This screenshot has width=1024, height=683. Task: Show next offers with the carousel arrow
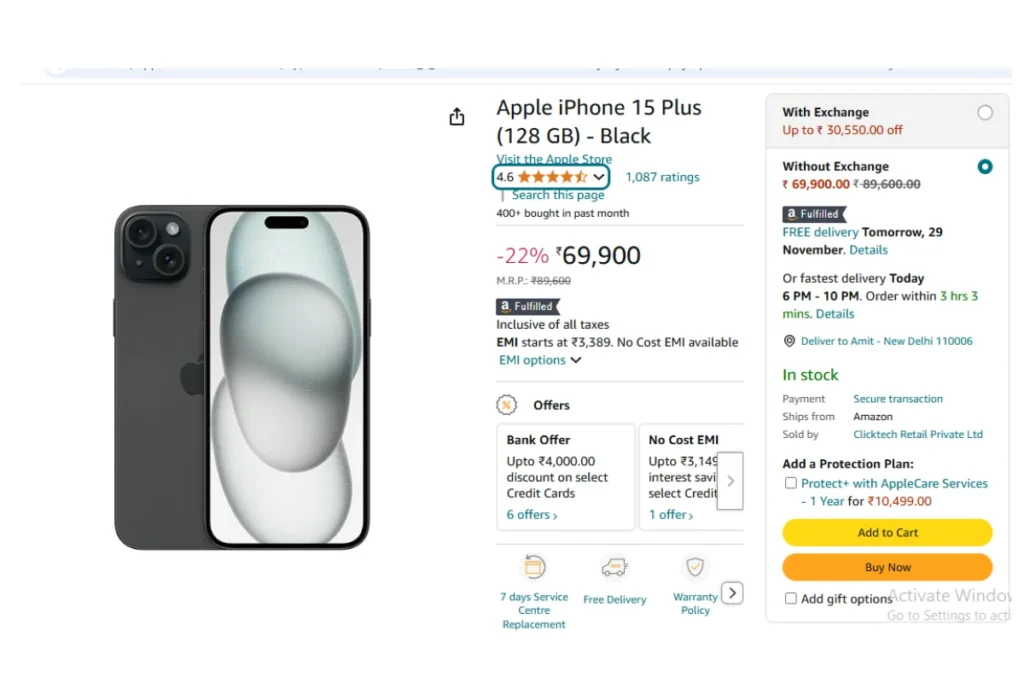tap(730, 481)
